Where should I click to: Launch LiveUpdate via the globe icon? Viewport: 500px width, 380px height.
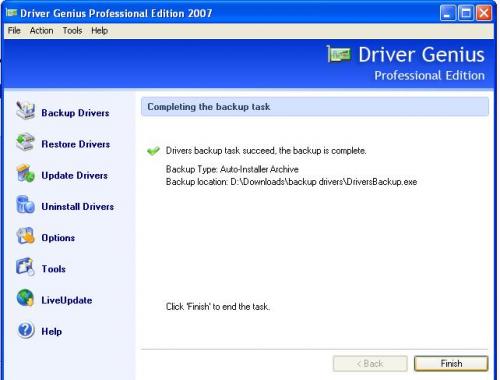[x=25, y=298]
